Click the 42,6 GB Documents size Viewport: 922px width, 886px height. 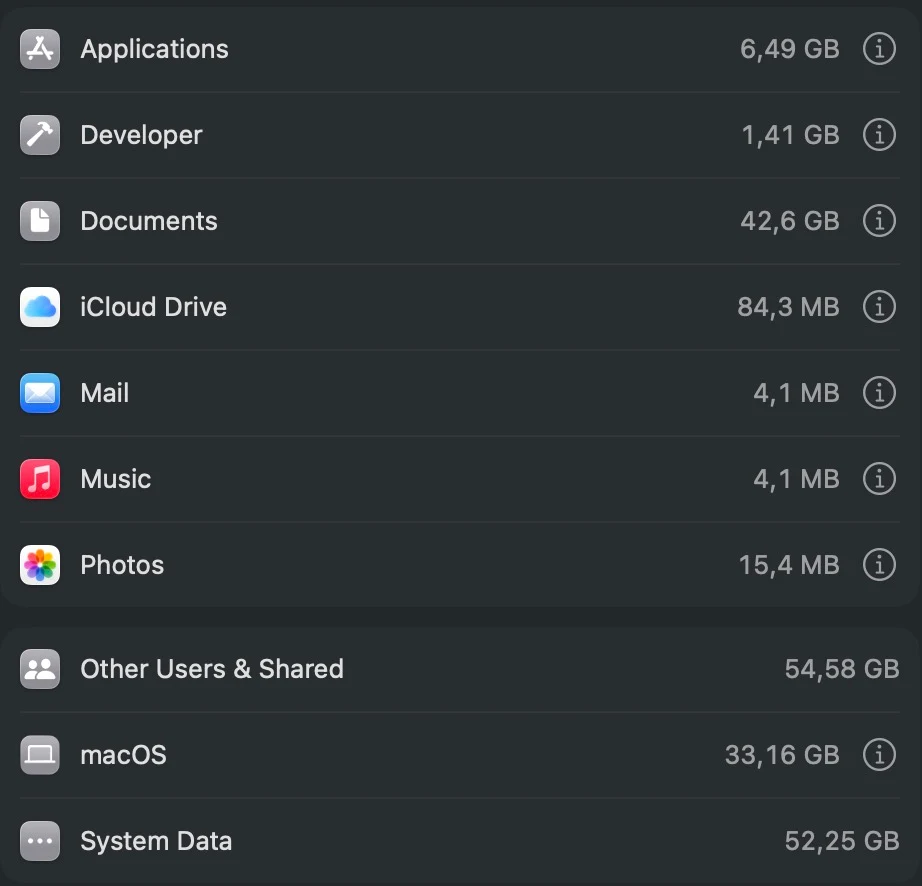click(x=790, y=221)
